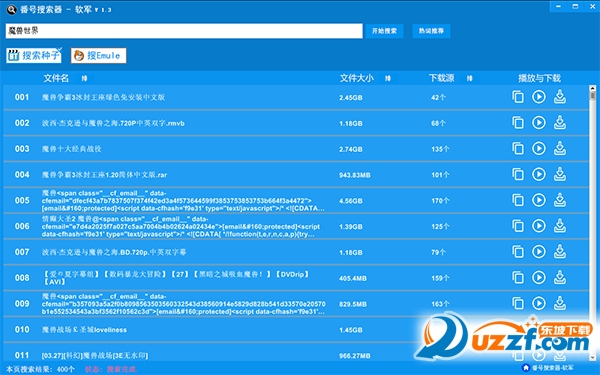Click the 943.83MB file size cell
Screen dimensions: 600x375
click(x=355, y=175)
